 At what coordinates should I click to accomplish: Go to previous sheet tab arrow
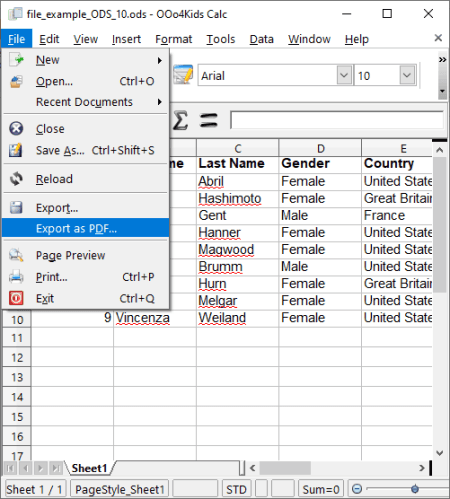(25, 468)
